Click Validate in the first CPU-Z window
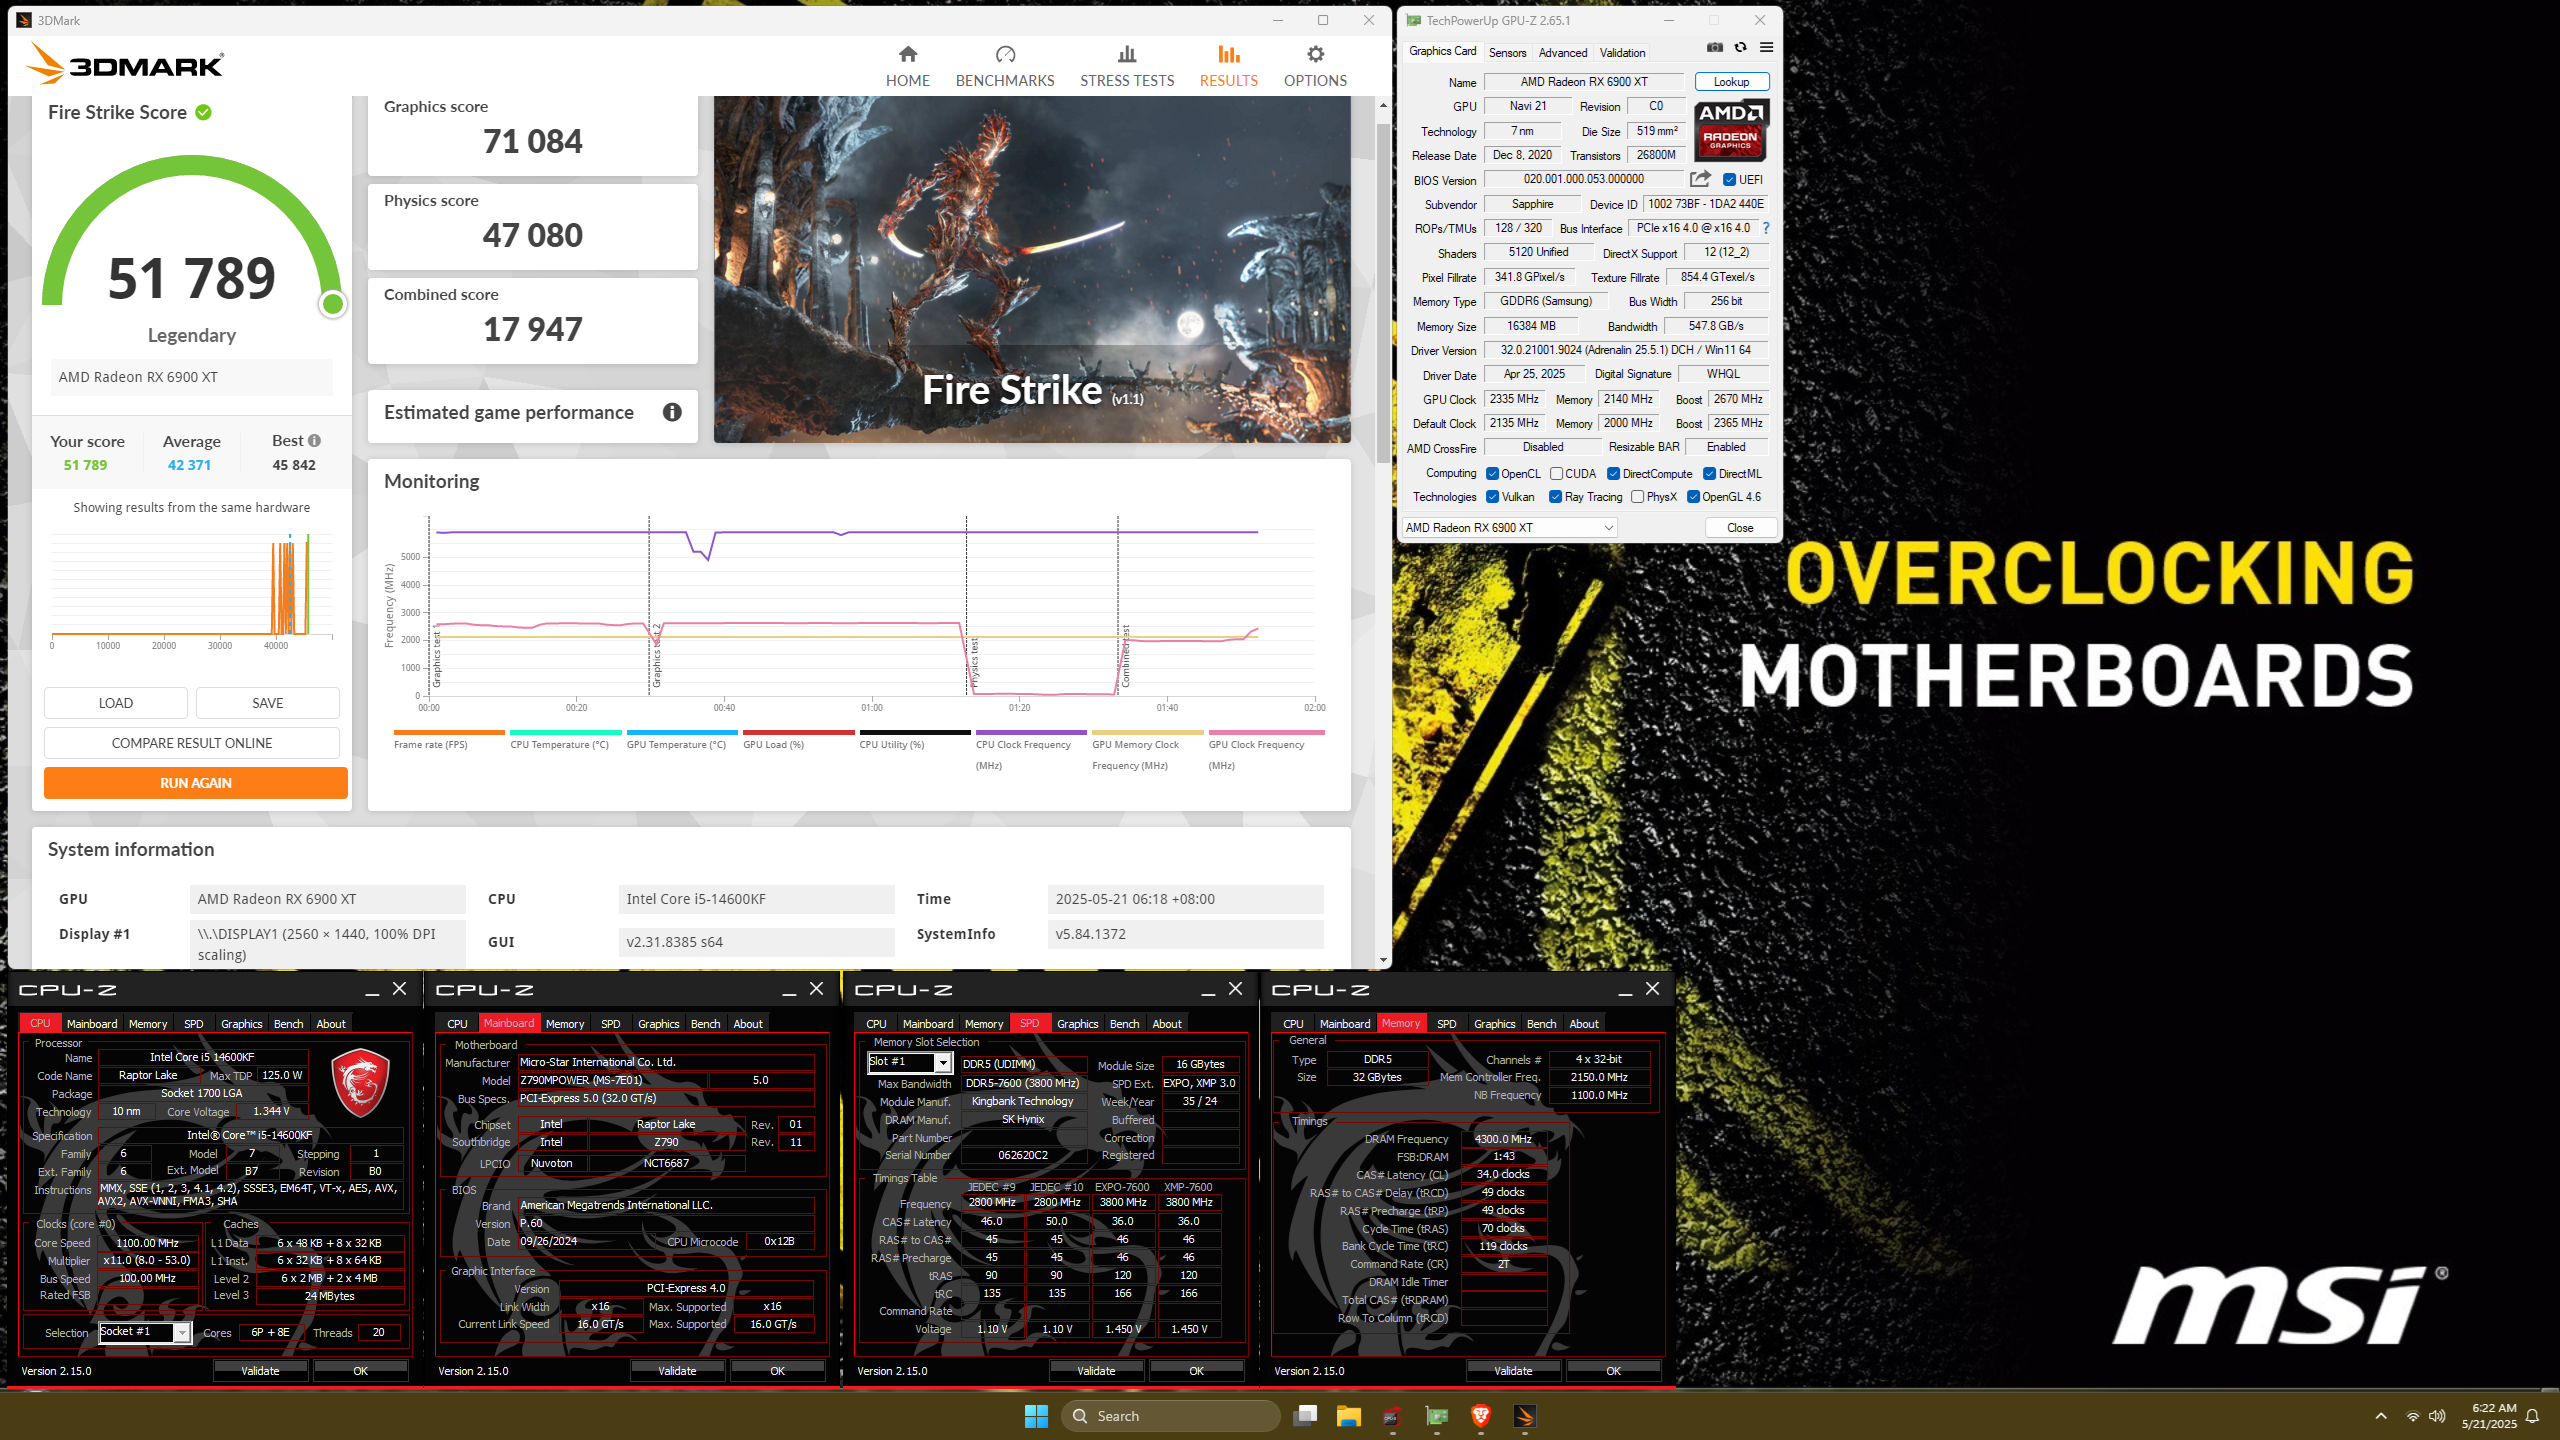Screen dimensions: 2560x1440 click(x=260, y=1371)
